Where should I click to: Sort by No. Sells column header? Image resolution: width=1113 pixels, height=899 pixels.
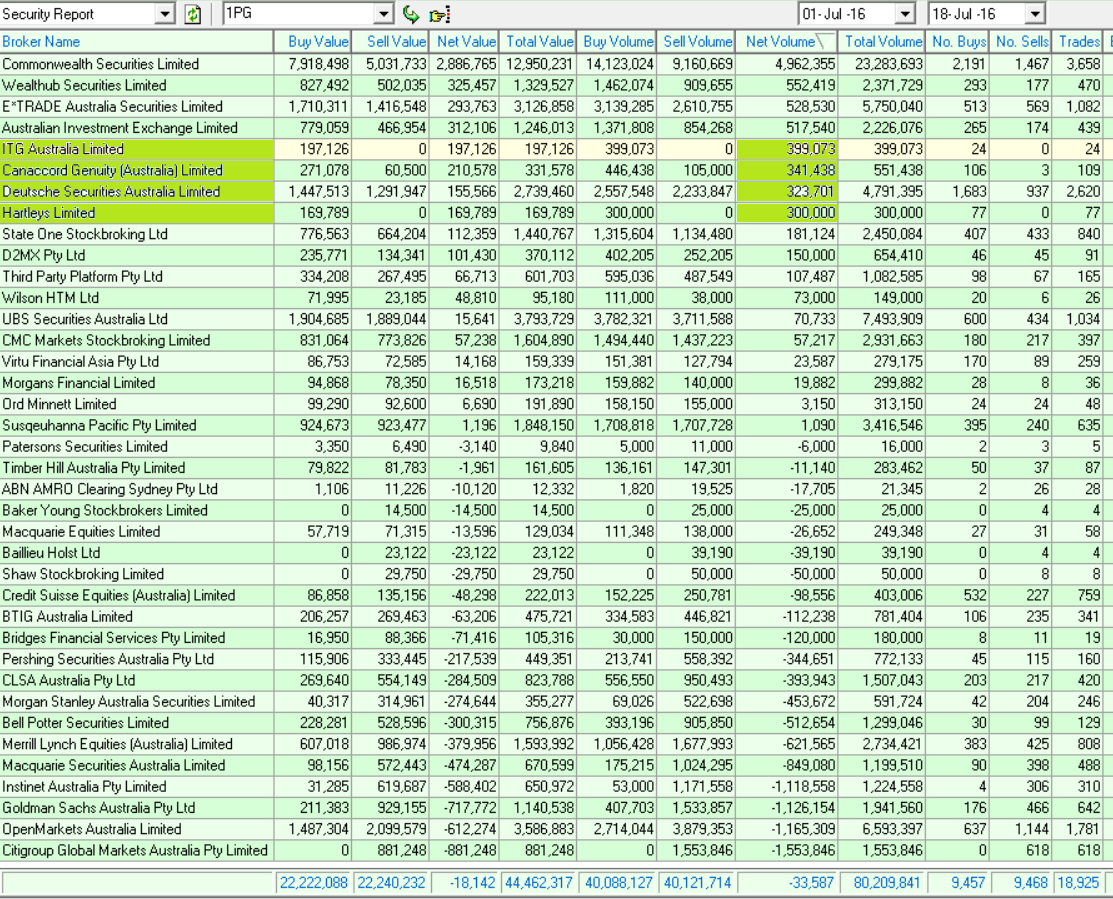(1021, 42)
